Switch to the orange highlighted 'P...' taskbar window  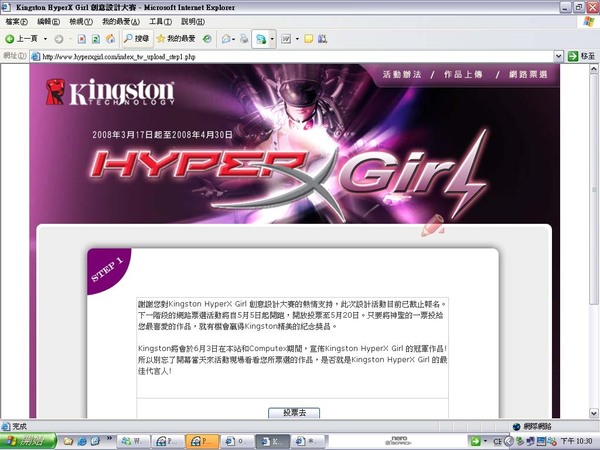point(202,441)
